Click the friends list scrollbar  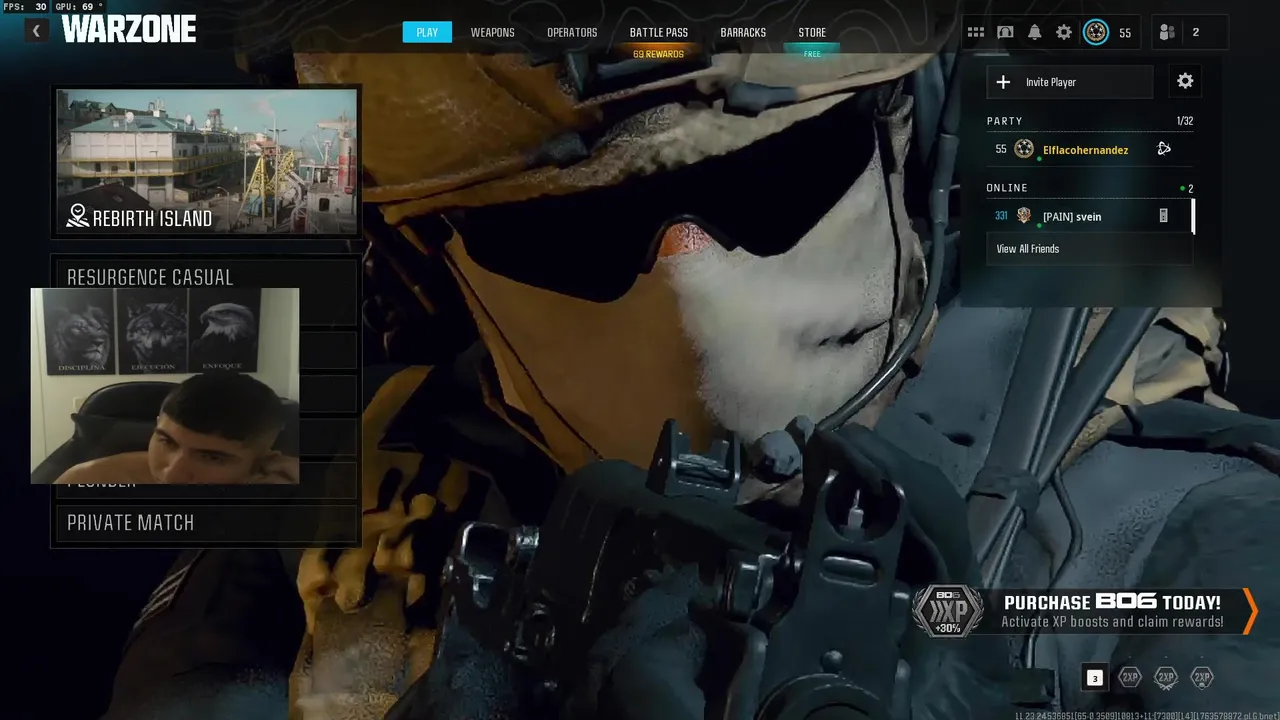pyautogui.click(x=1192, y=216)
